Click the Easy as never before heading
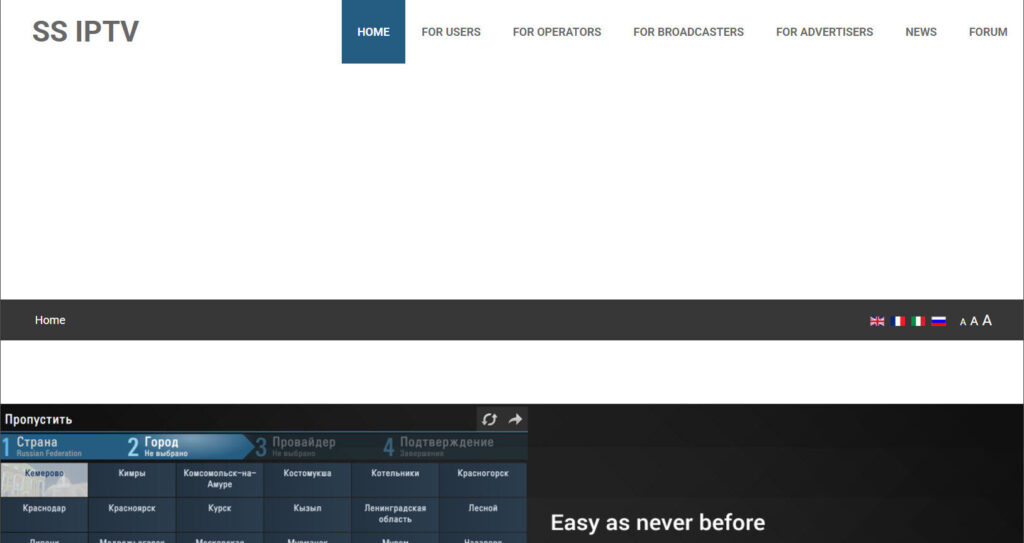This screenshot has height=543, width=1024. tap(658, 523)
